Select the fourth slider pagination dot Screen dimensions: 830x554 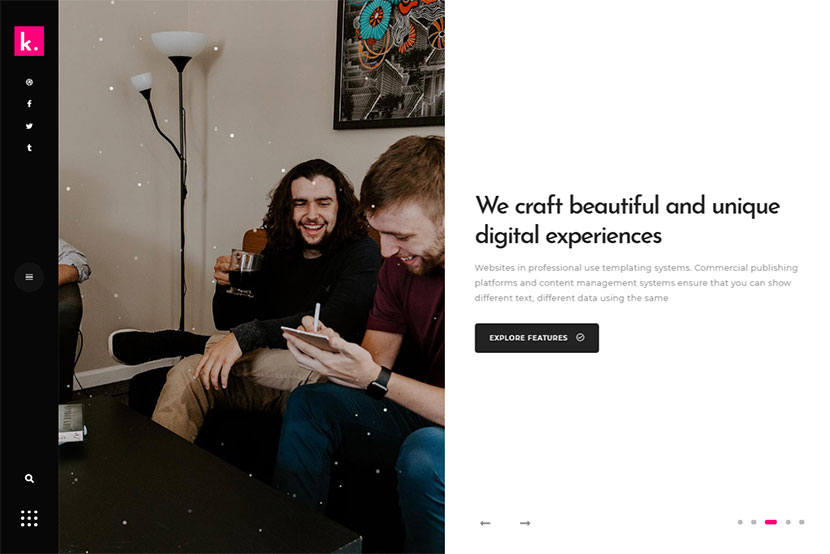tap(788, 522)
